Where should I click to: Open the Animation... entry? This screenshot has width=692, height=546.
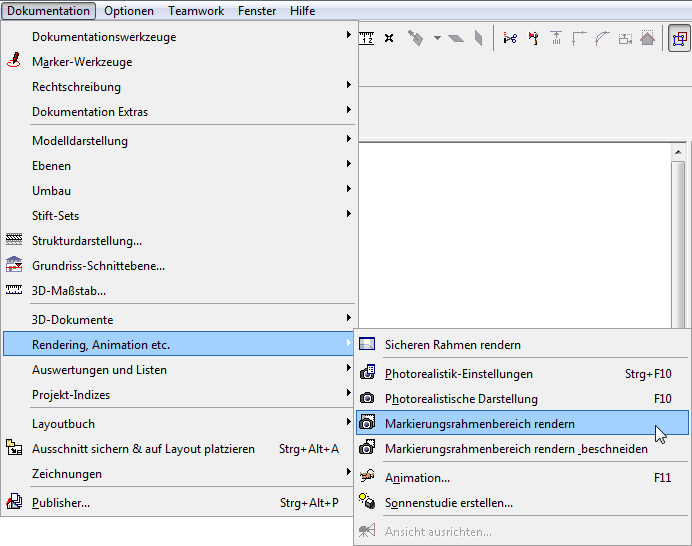pyautogui.click(x=522, y=477)
